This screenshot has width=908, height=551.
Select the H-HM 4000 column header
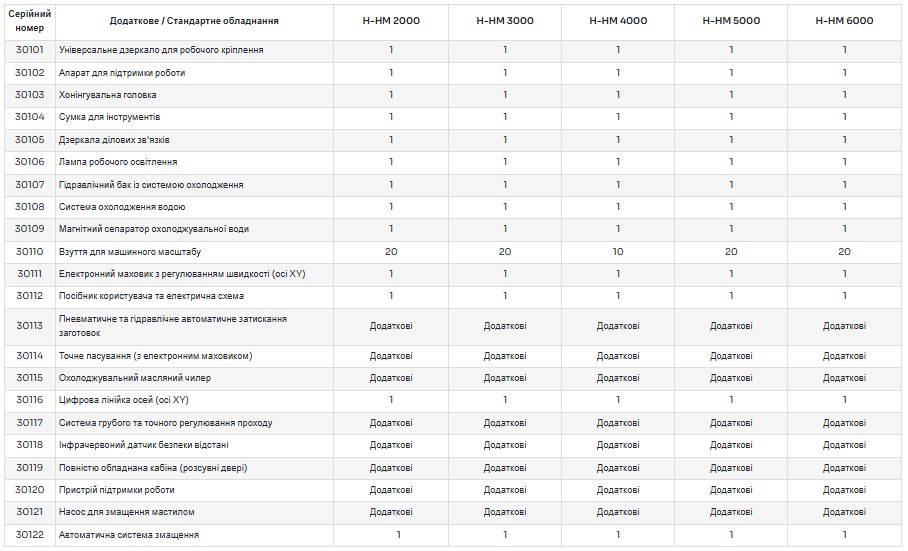pyautogui.click(x=618, y=20)
